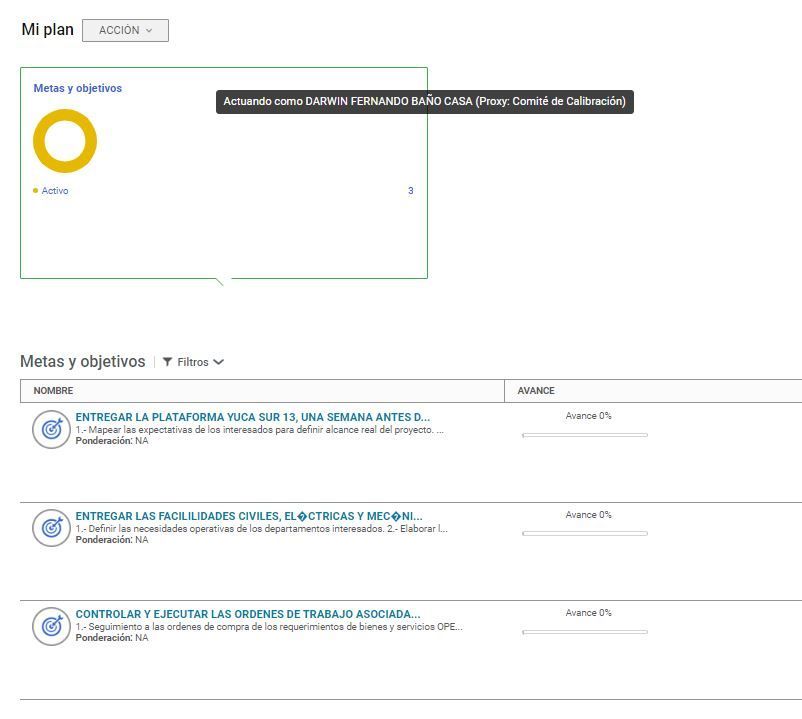Click description '1.- Seguimiento a las ordenes de compra'
This screenshot has width=802, height=719.
[x=269, y=627]
